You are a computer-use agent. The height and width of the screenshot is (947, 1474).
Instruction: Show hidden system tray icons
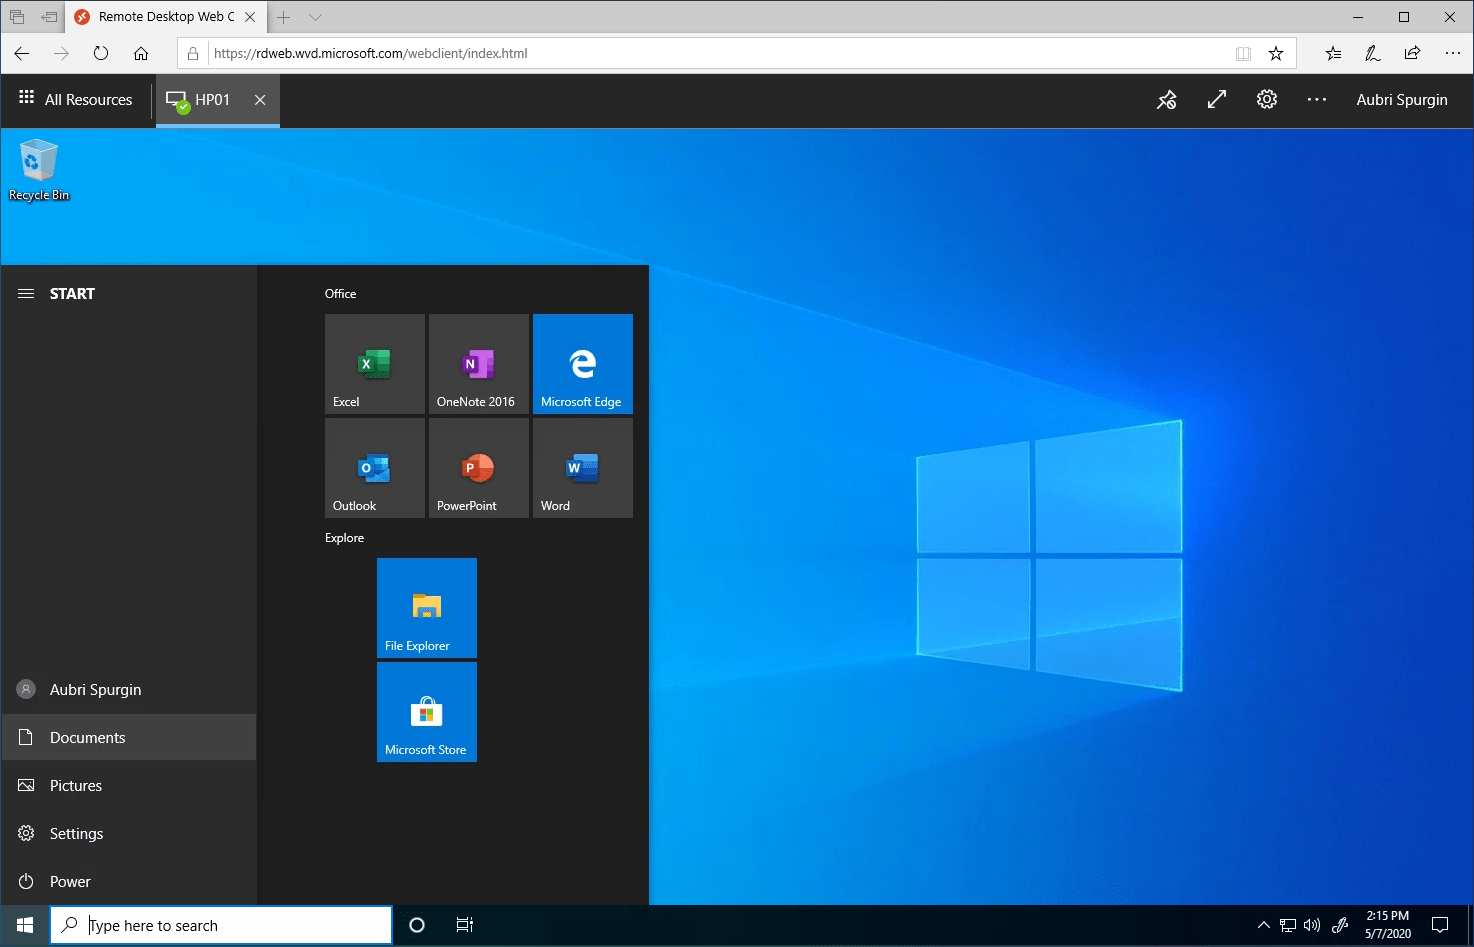tap(1264, 926)
